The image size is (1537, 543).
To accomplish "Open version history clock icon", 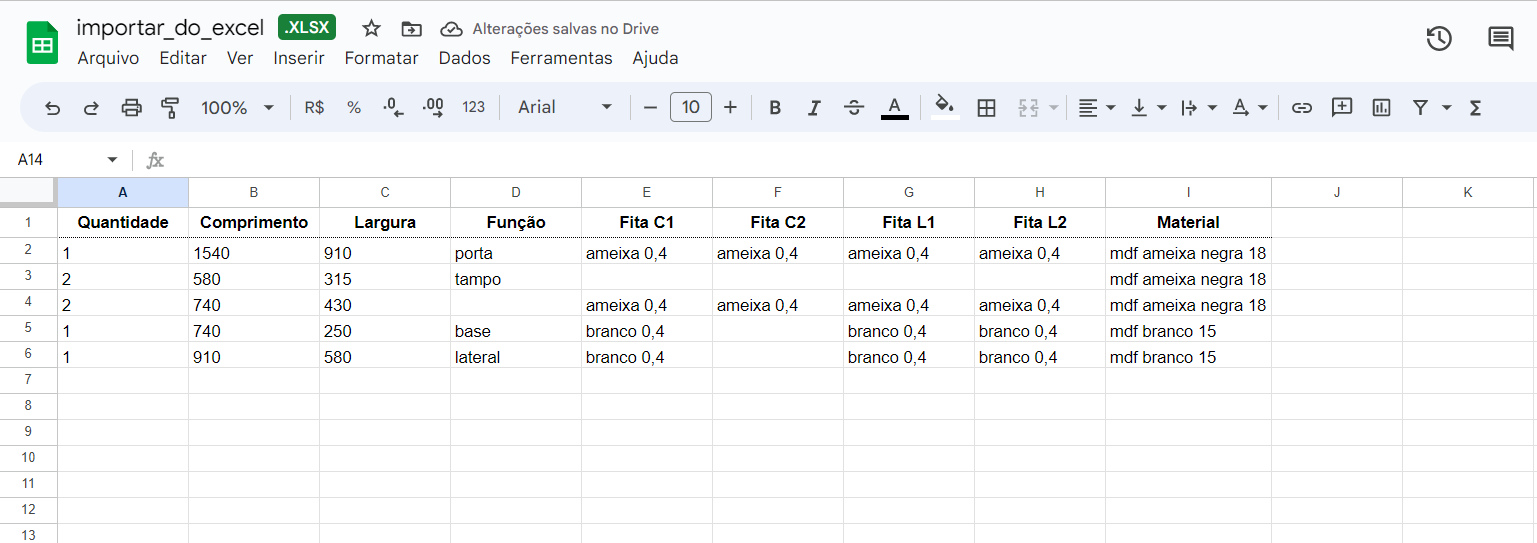I will 1438,39.
